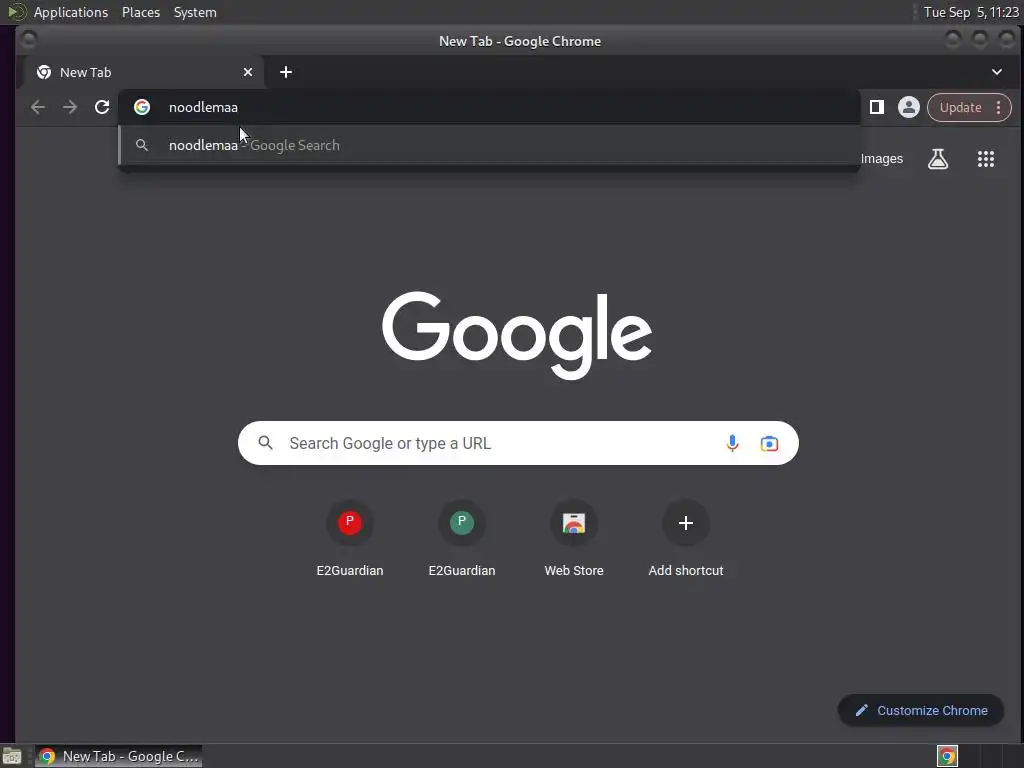Open the red E2Guardian shortcut
The width and height of the screenshot is (1024, 768).
pos(350,539)
